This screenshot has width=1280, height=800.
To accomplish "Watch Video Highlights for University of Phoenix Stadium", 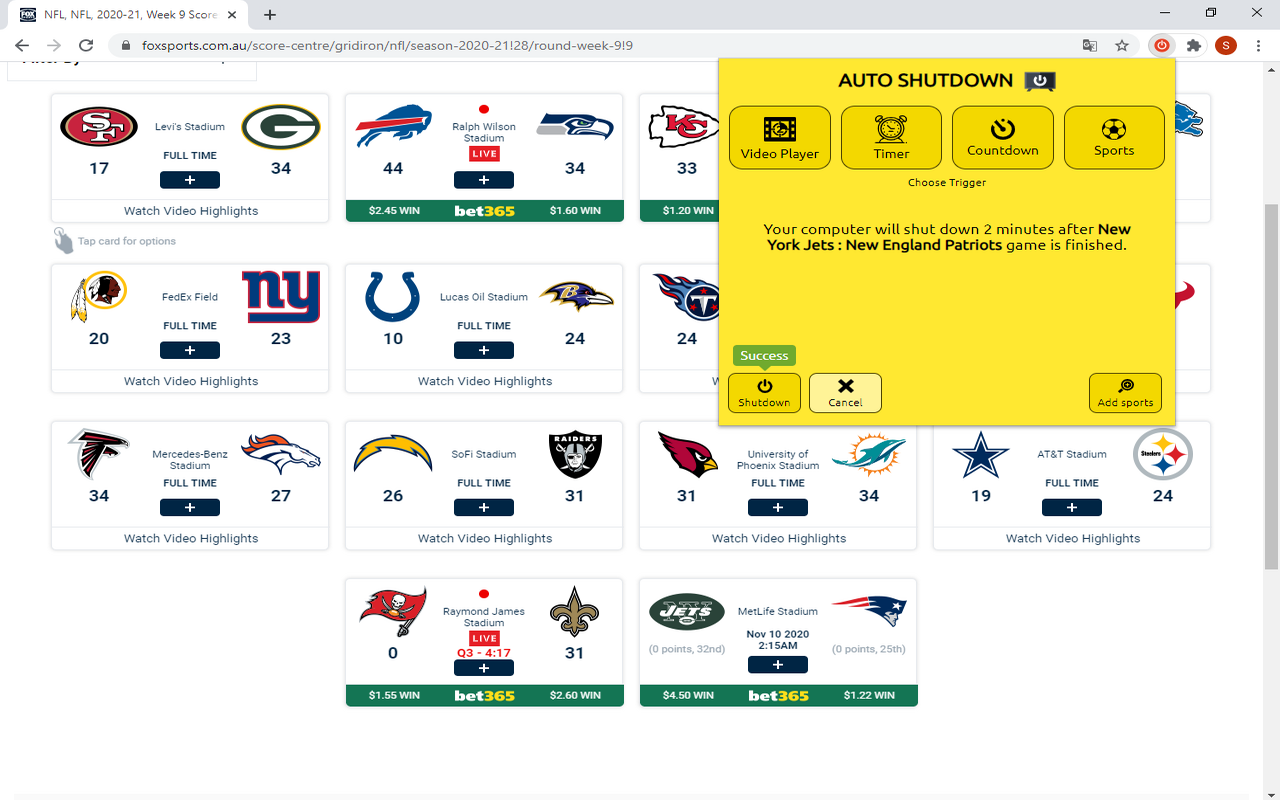I will pos(779,538).
